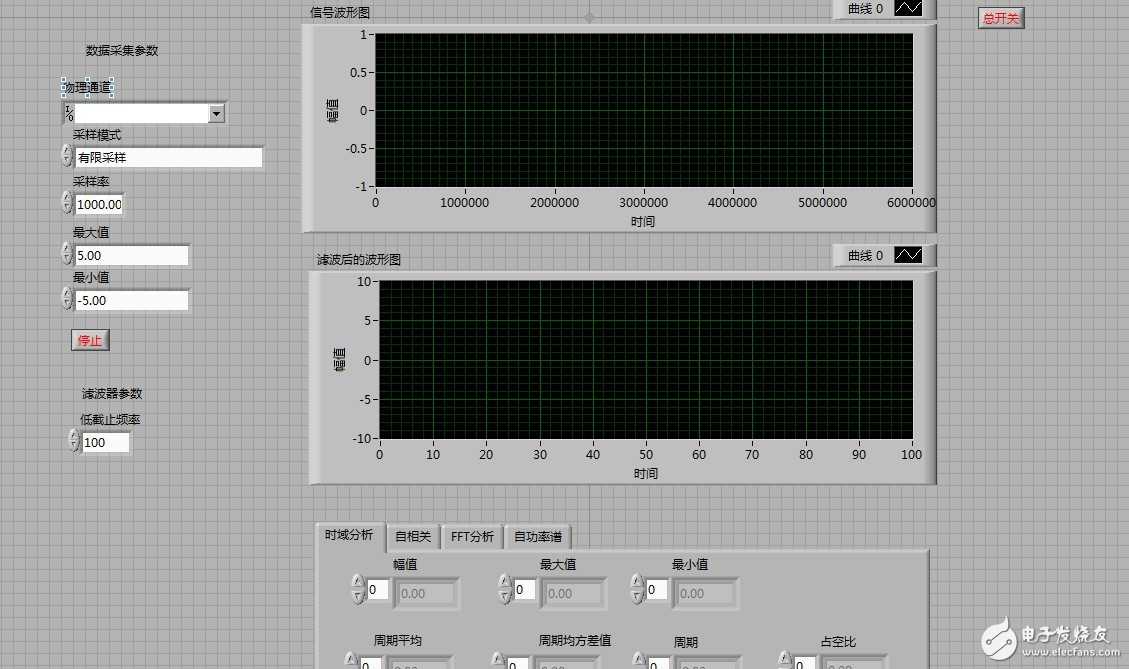Screen dimensions: 1129x669
Task: Click the 信号波形图 plot legend line icon
Action: coord(908,9)
